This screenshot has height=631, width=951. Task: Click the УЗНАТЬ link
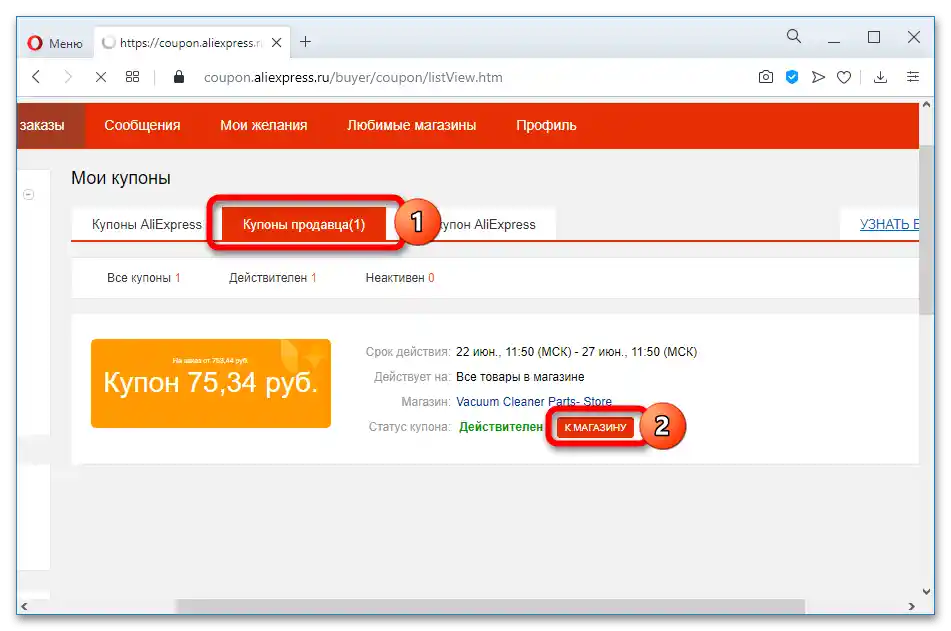[889, 224]
